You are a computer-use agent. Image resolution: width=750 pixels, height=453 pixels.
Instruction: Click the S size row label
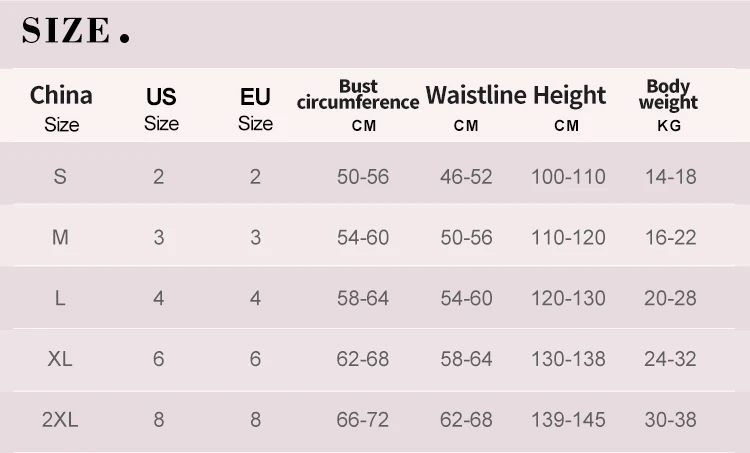(60, 177)
